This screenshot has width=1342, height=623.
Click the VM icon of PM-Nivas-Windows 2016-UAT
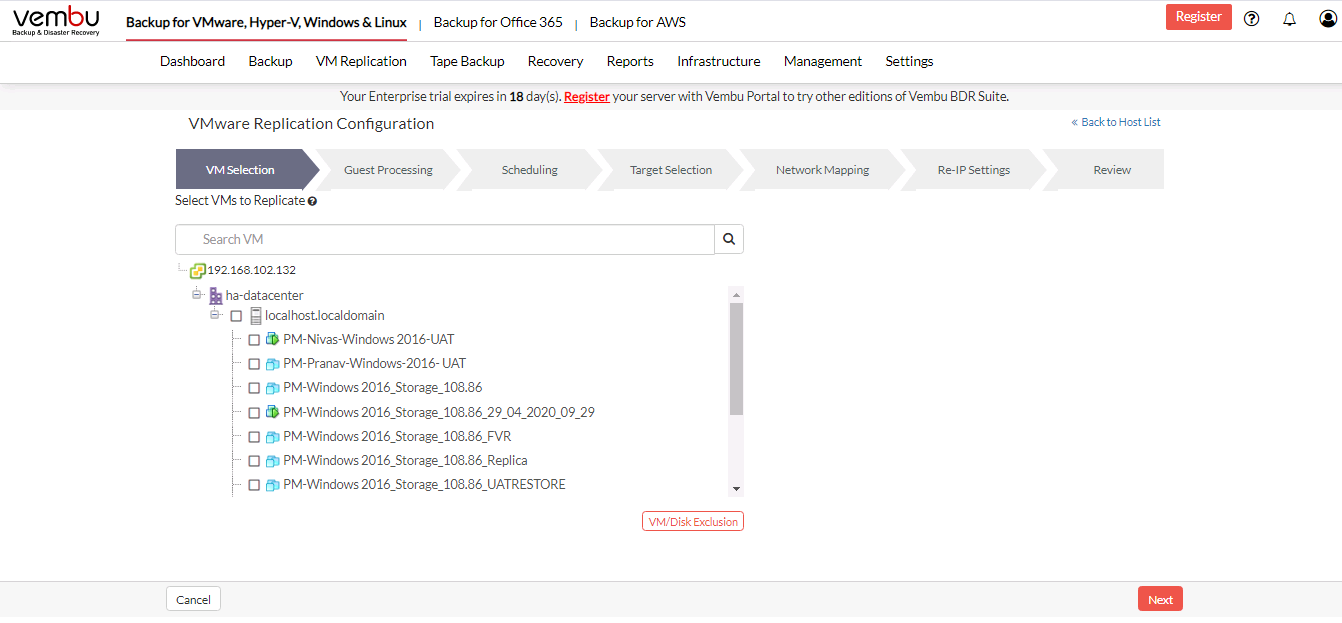(x=272, y=340)
